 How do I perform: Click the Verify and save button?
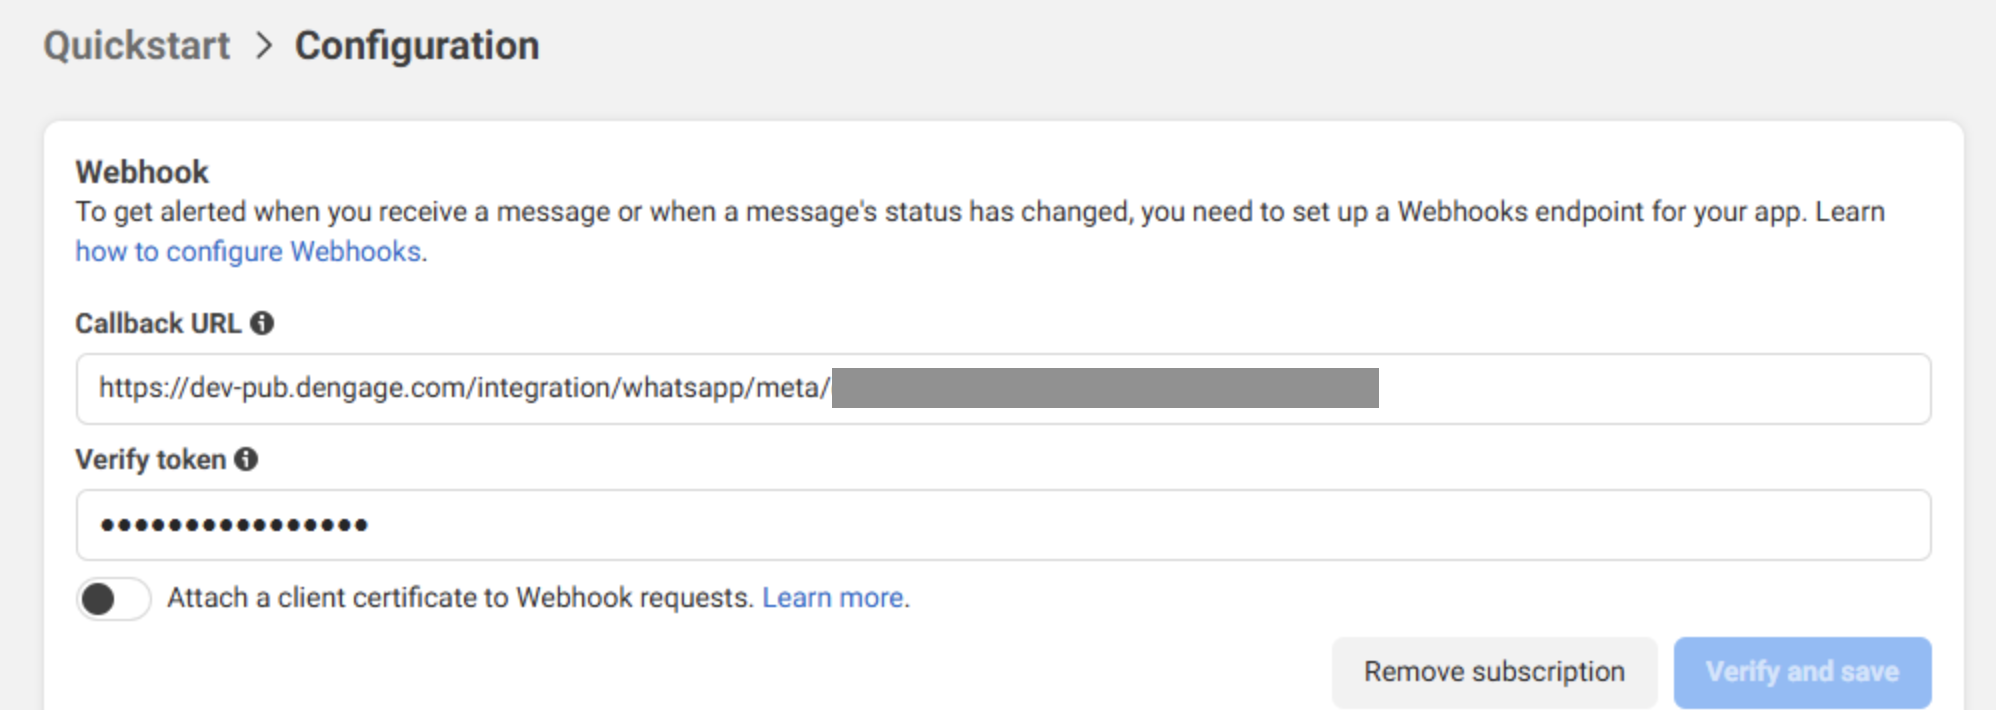coord(1802,672)
